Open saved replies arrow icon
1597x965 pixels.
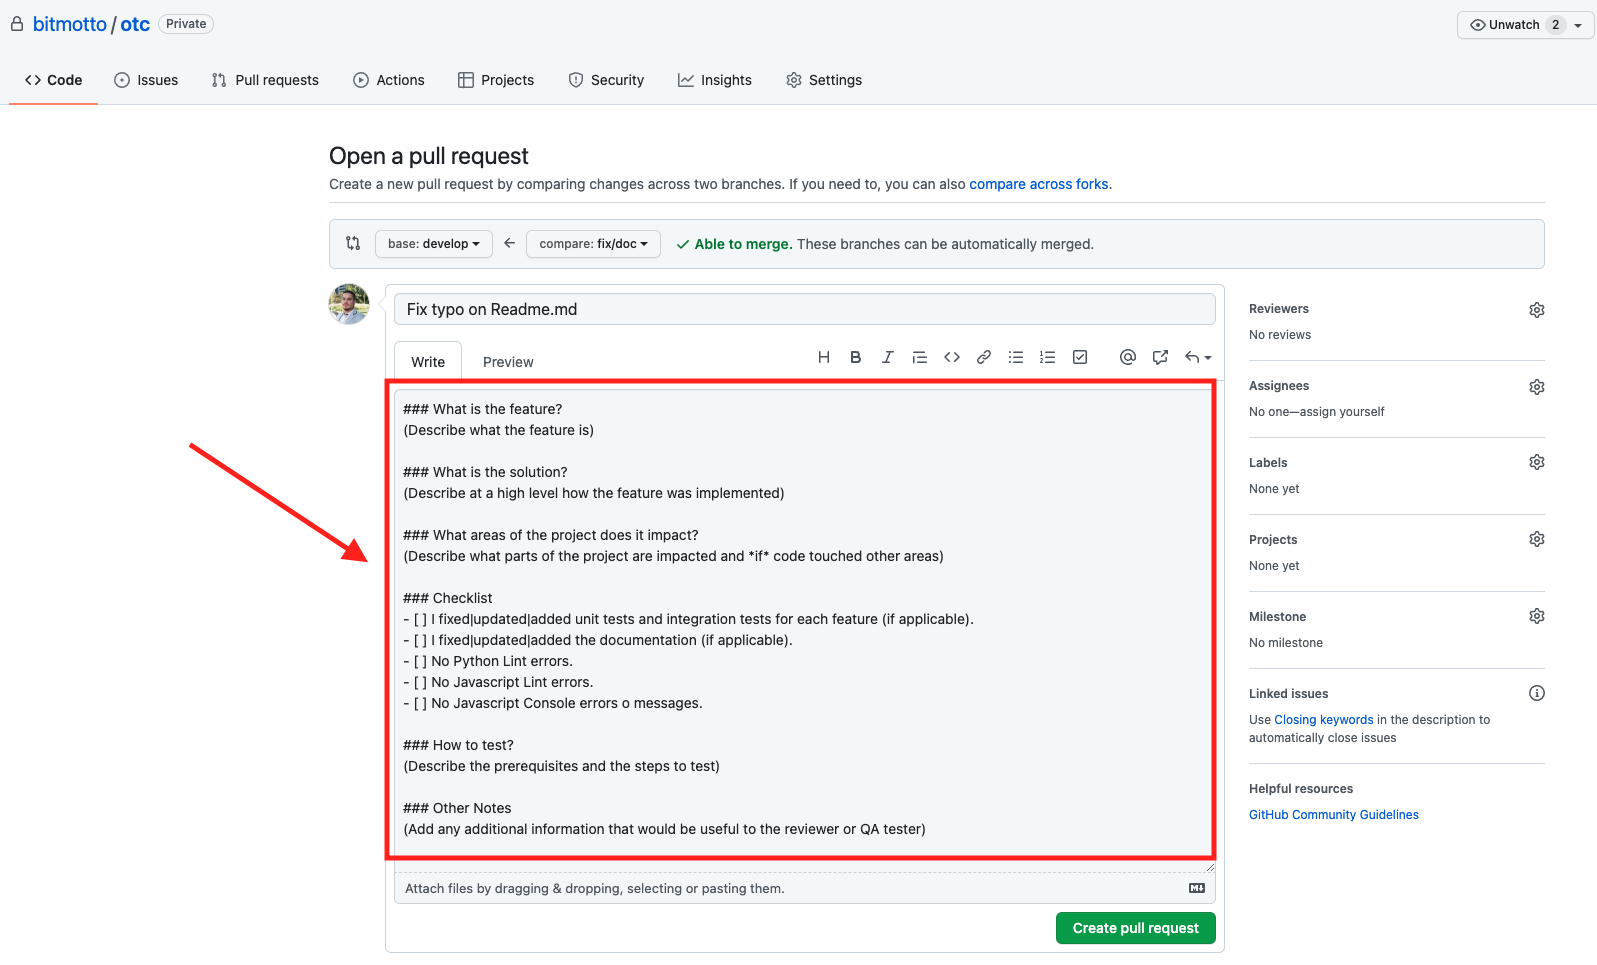click(x=1198, y=357)
